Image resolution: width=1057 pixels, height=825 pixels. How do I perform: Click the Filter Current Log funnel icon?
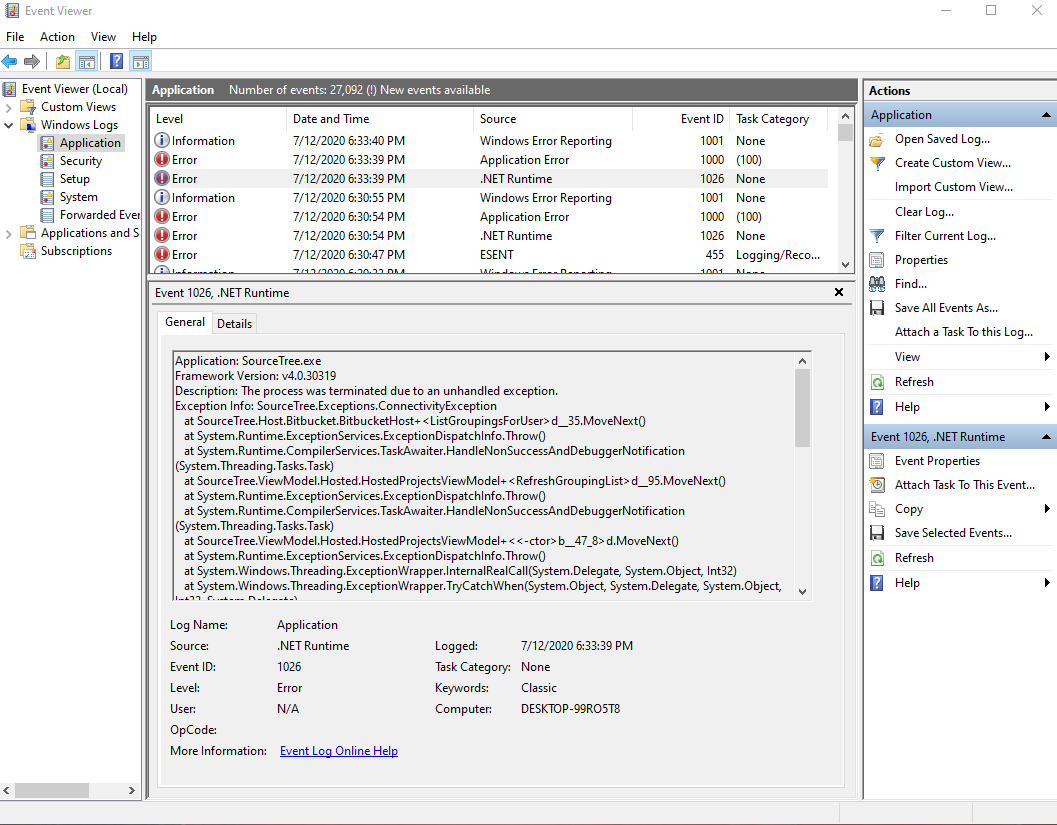click(x=876, y=236)
